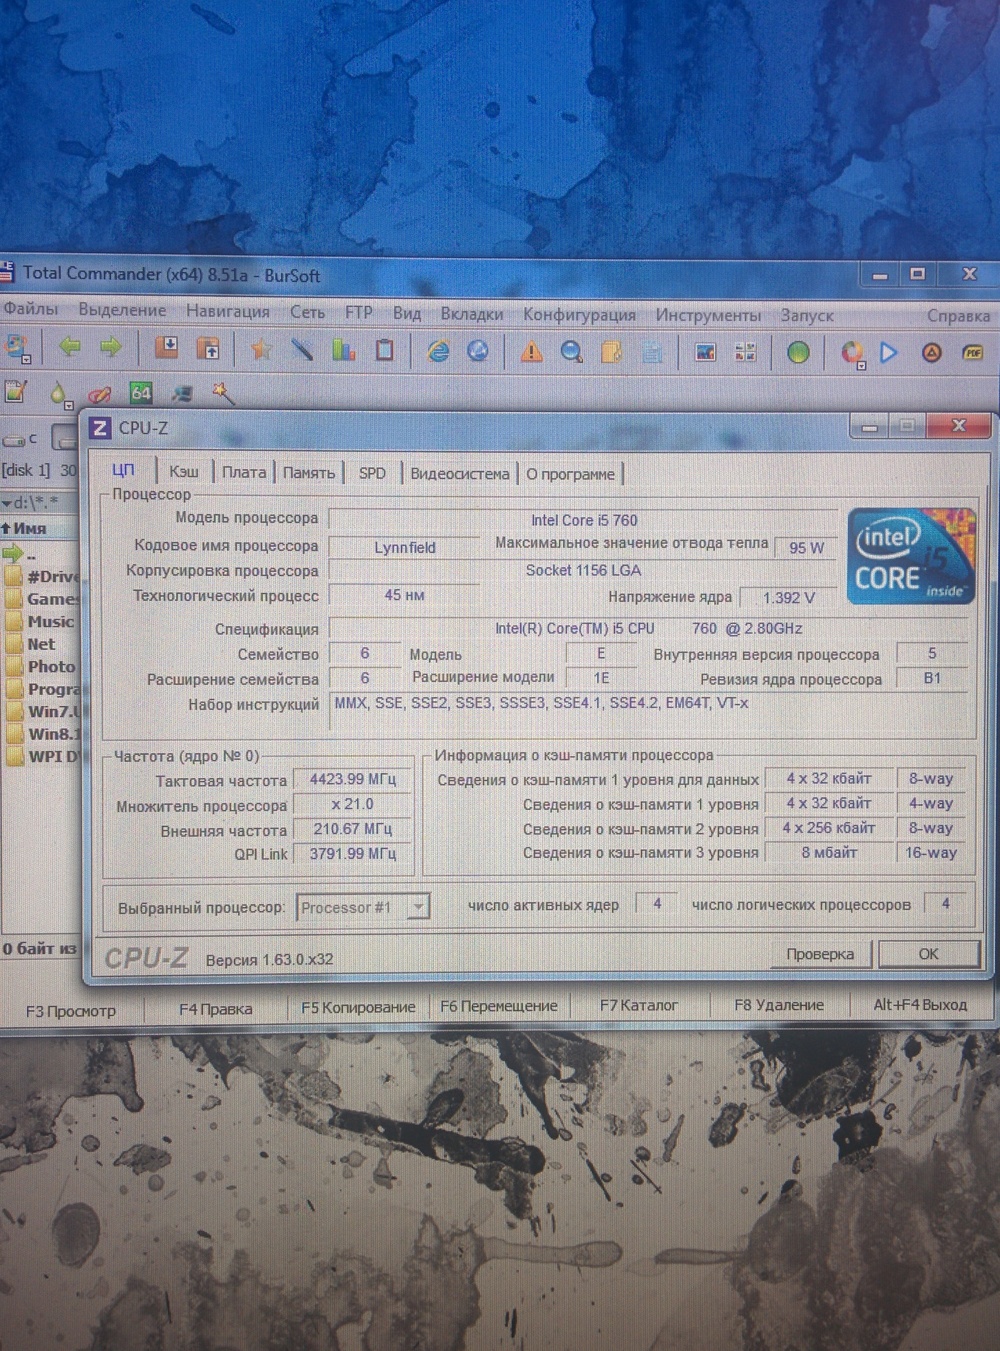The image size is (1000, 1351).
Task: Click the F6 Перемещение button
Action: pos(499,1006)
